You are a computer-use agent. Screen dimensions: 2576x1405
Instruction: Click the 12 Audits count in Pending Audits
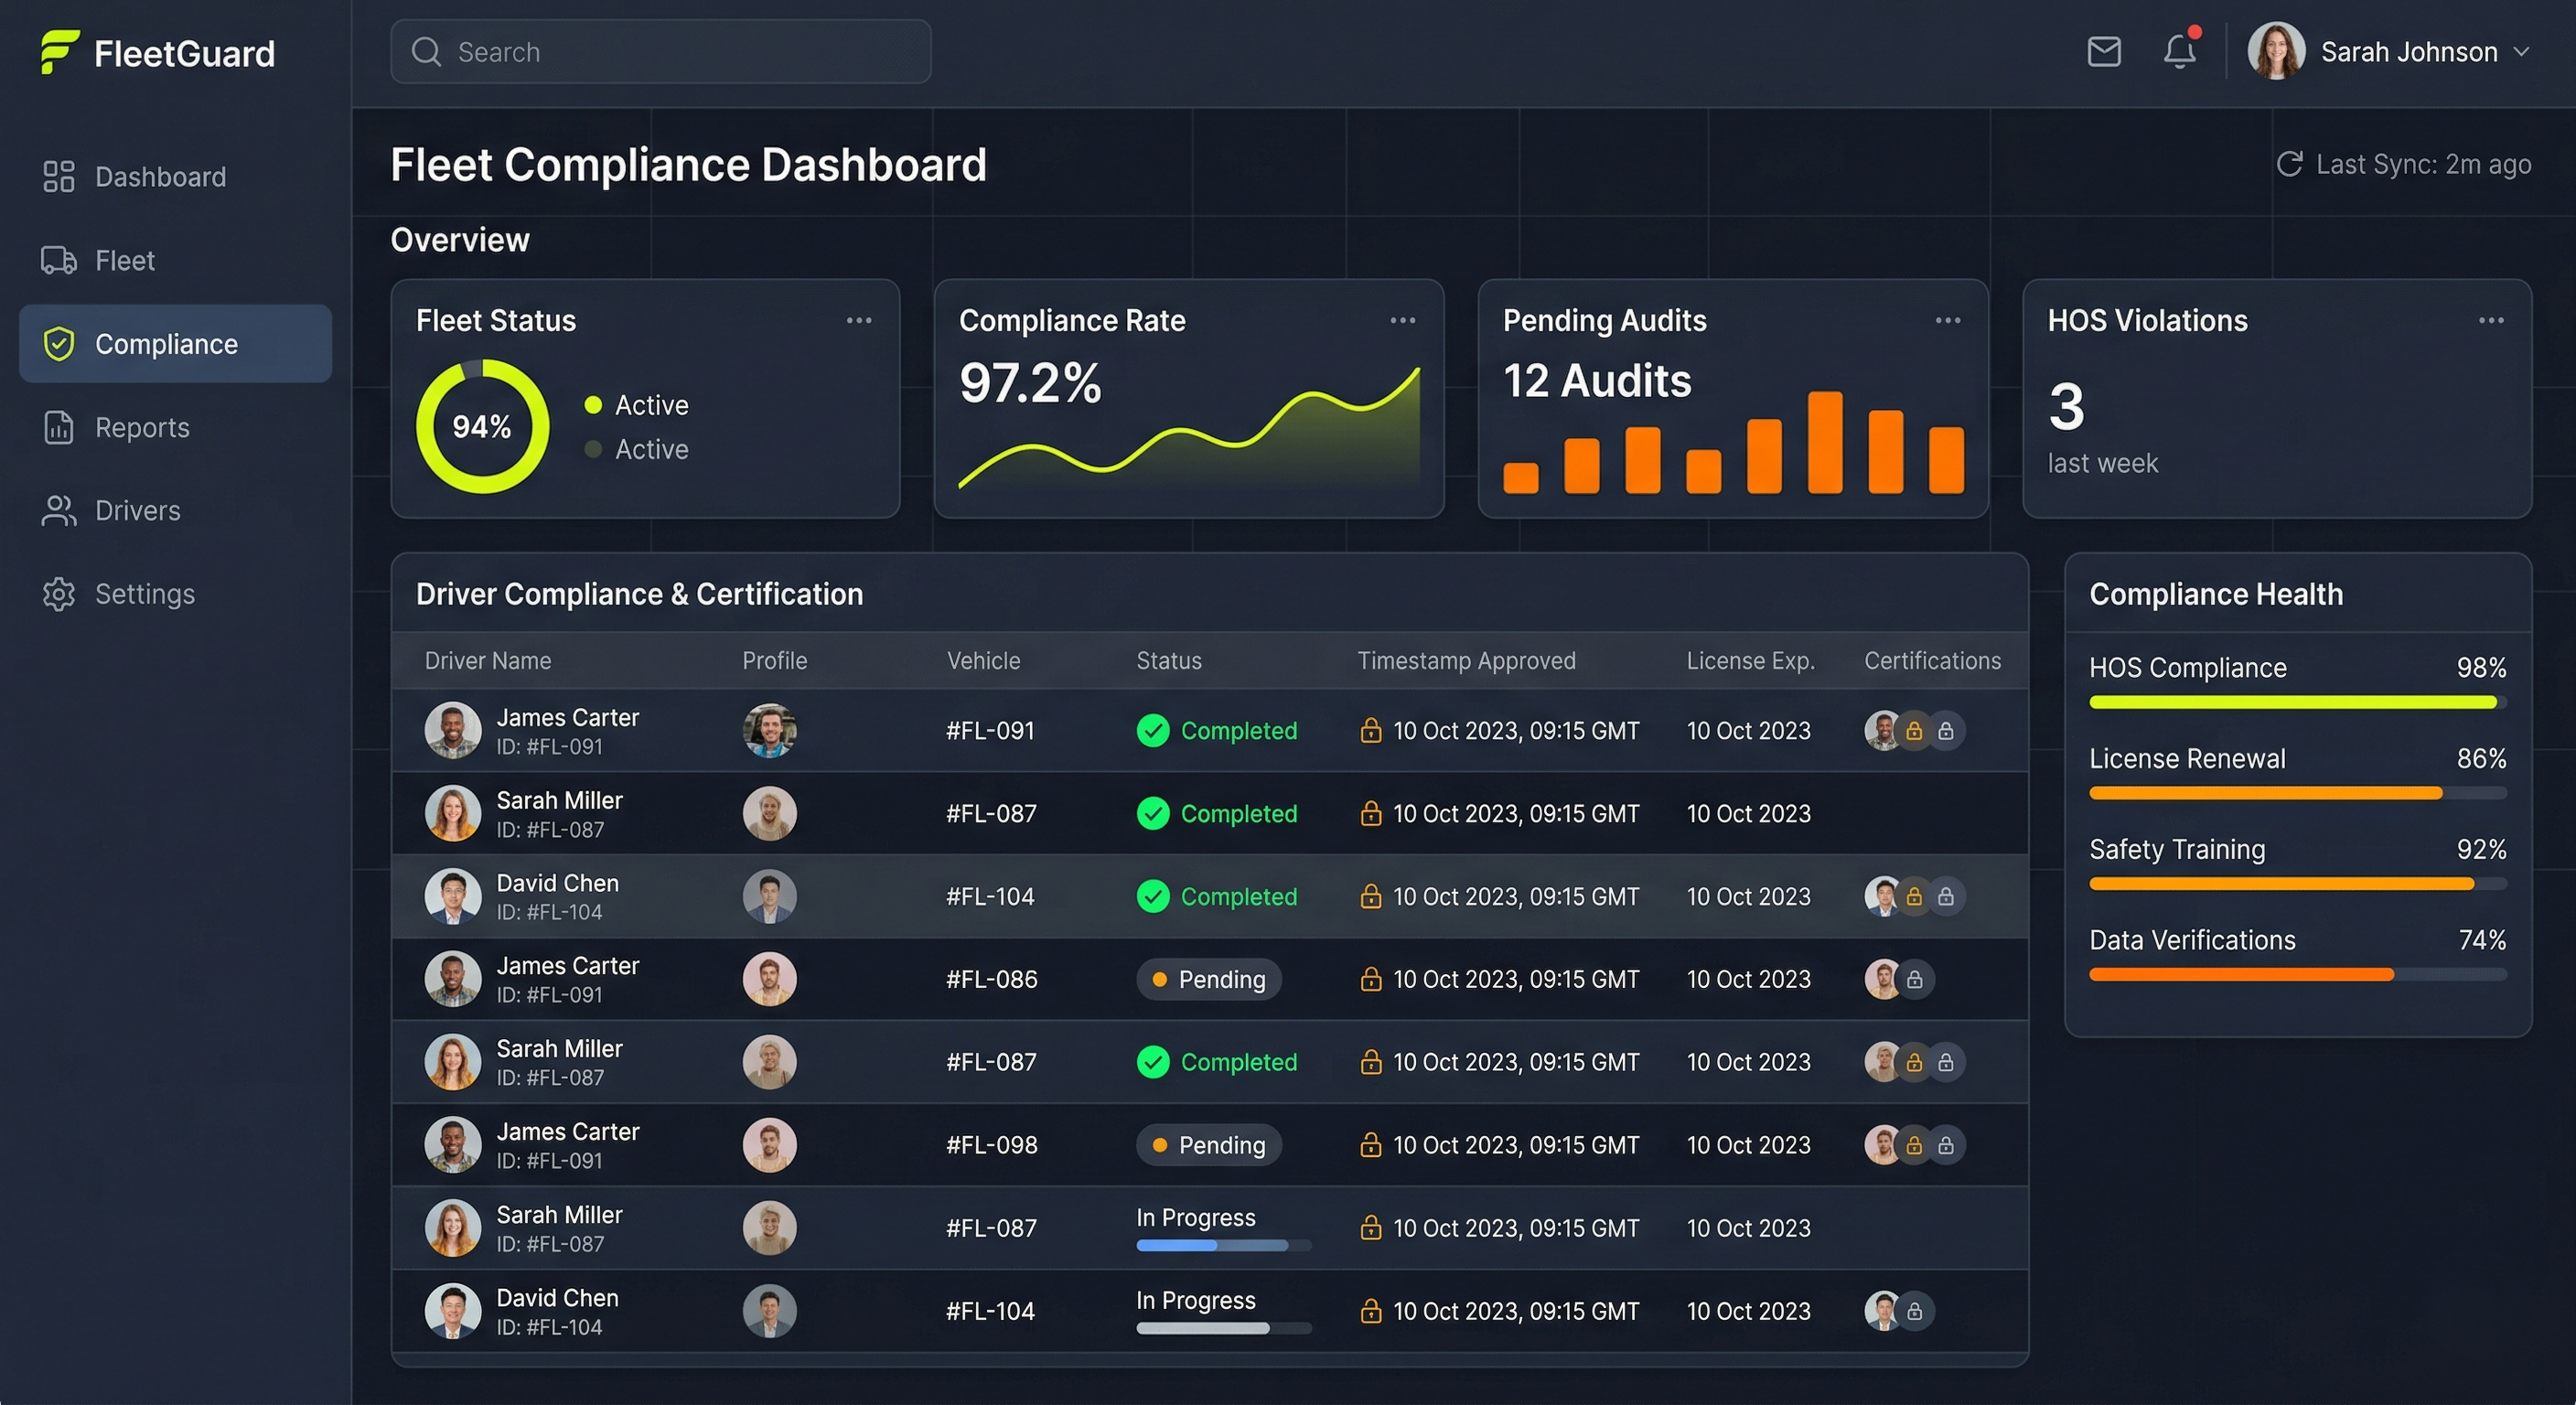point(1597,380)
